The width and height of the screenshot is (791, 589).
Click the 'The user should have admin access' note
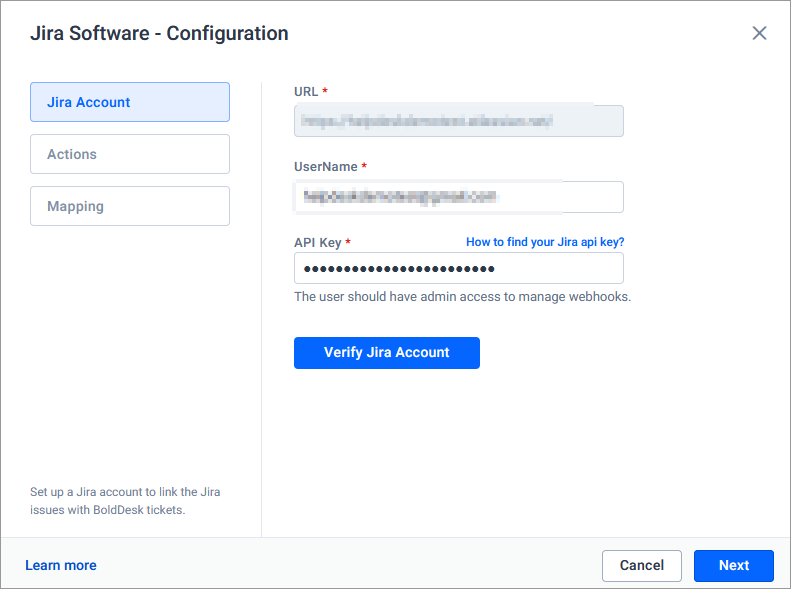(x=463, y=297)
